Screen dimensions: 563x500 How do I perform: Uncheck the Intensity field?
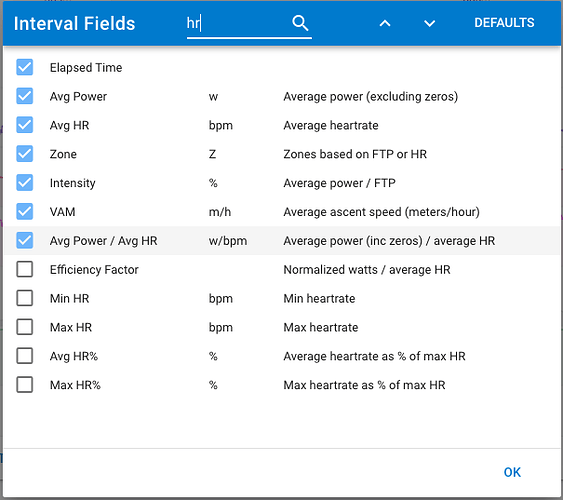pos(24,183)
